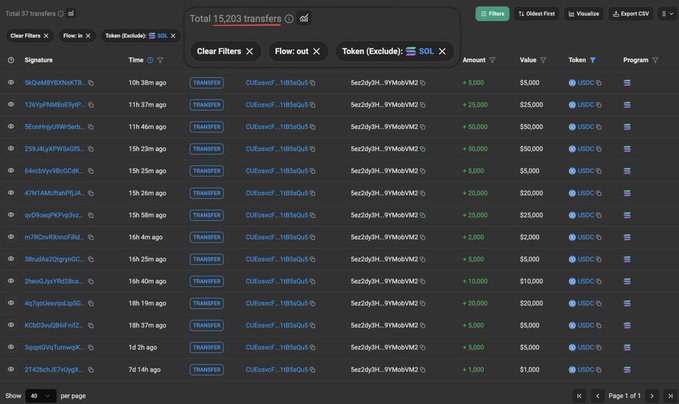Image resolution: width=679 pixels, height=404 pixels.
Task: Copy sender address in 16h 25m ago row
Action: (313, 259)
